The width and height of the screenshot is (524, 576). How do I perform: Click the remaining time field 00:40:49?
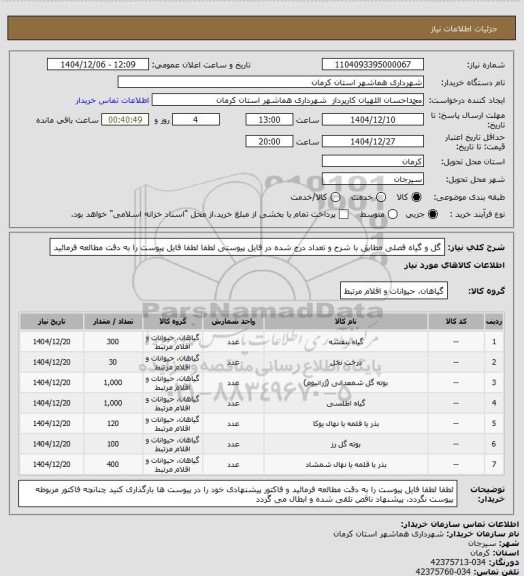[x=125, y=120]
